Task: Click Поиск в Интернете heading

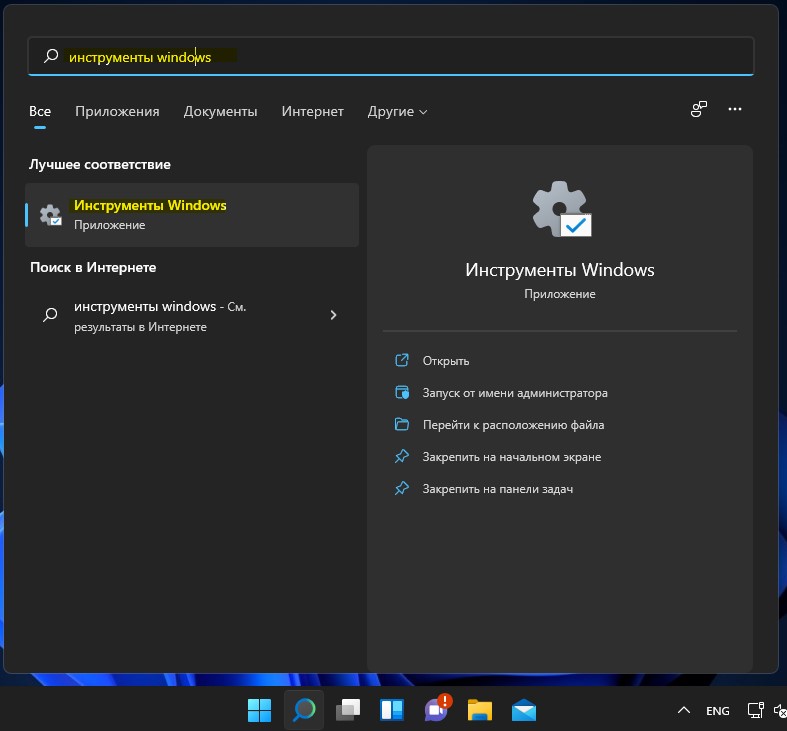Action: [93, 268]
